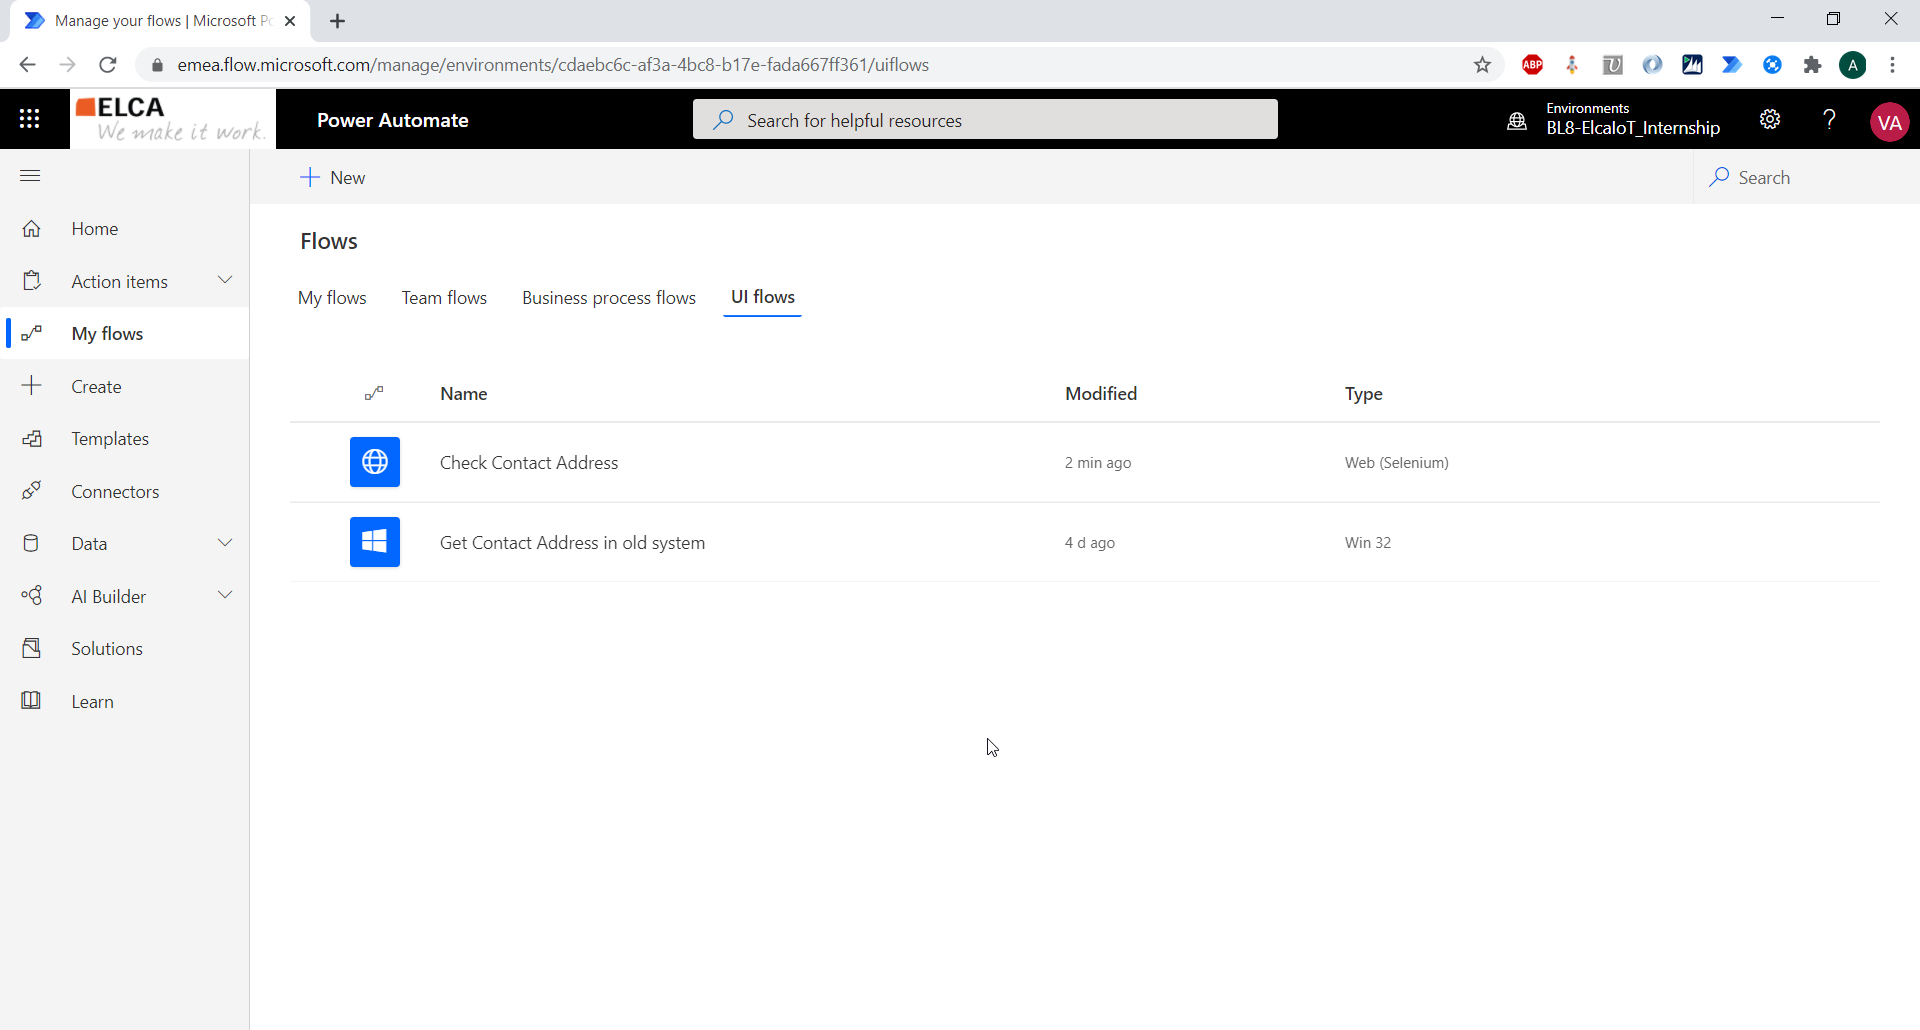The image size is (1920, 1030).
Task: Go back to previous page
Action: (x=27, y=65)
